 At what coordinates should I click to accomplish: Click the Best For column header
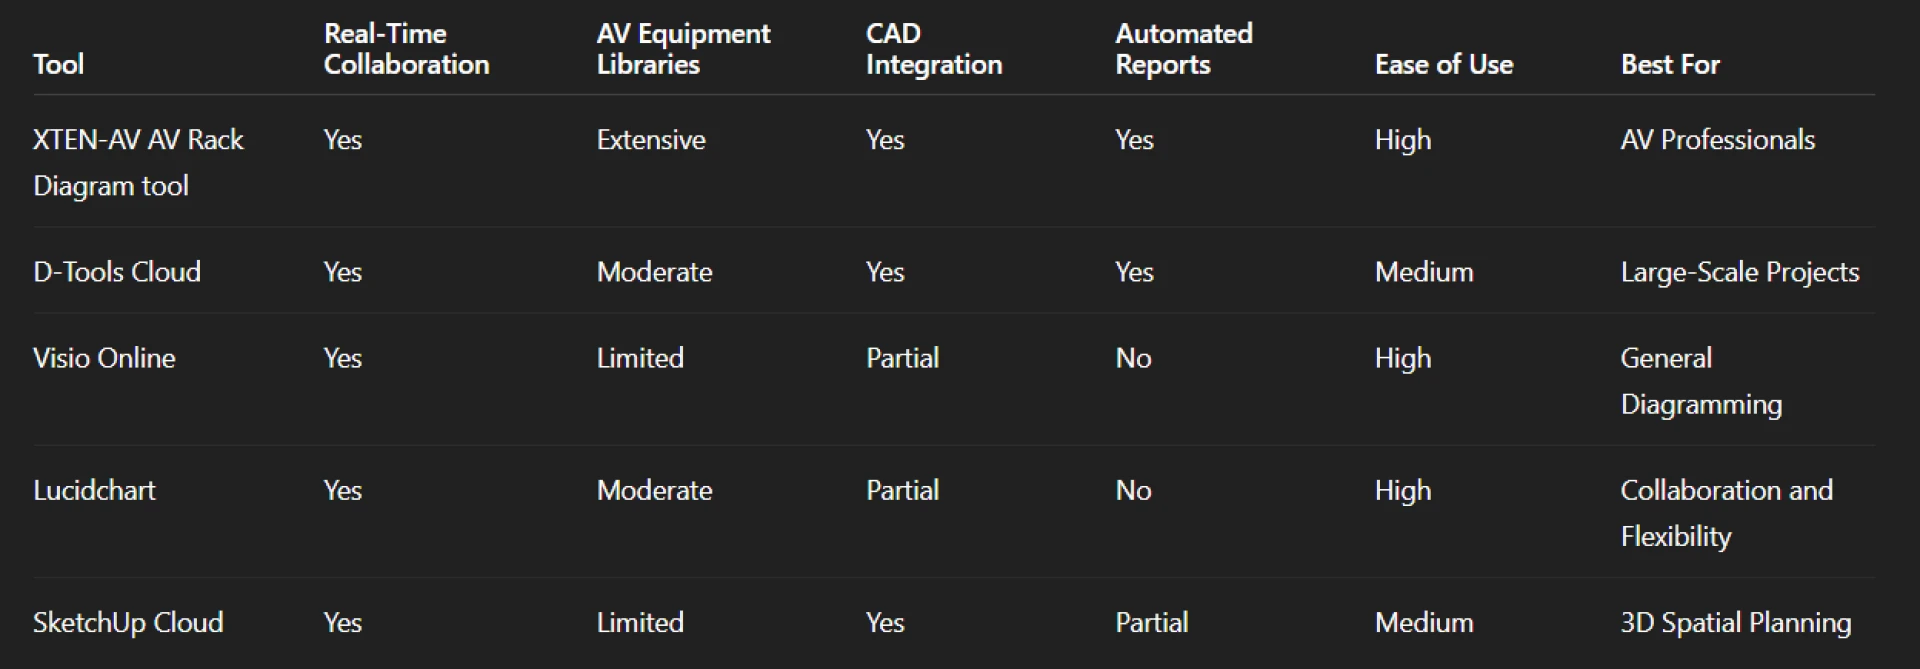pyautogui.click(x=1669, y=65)
